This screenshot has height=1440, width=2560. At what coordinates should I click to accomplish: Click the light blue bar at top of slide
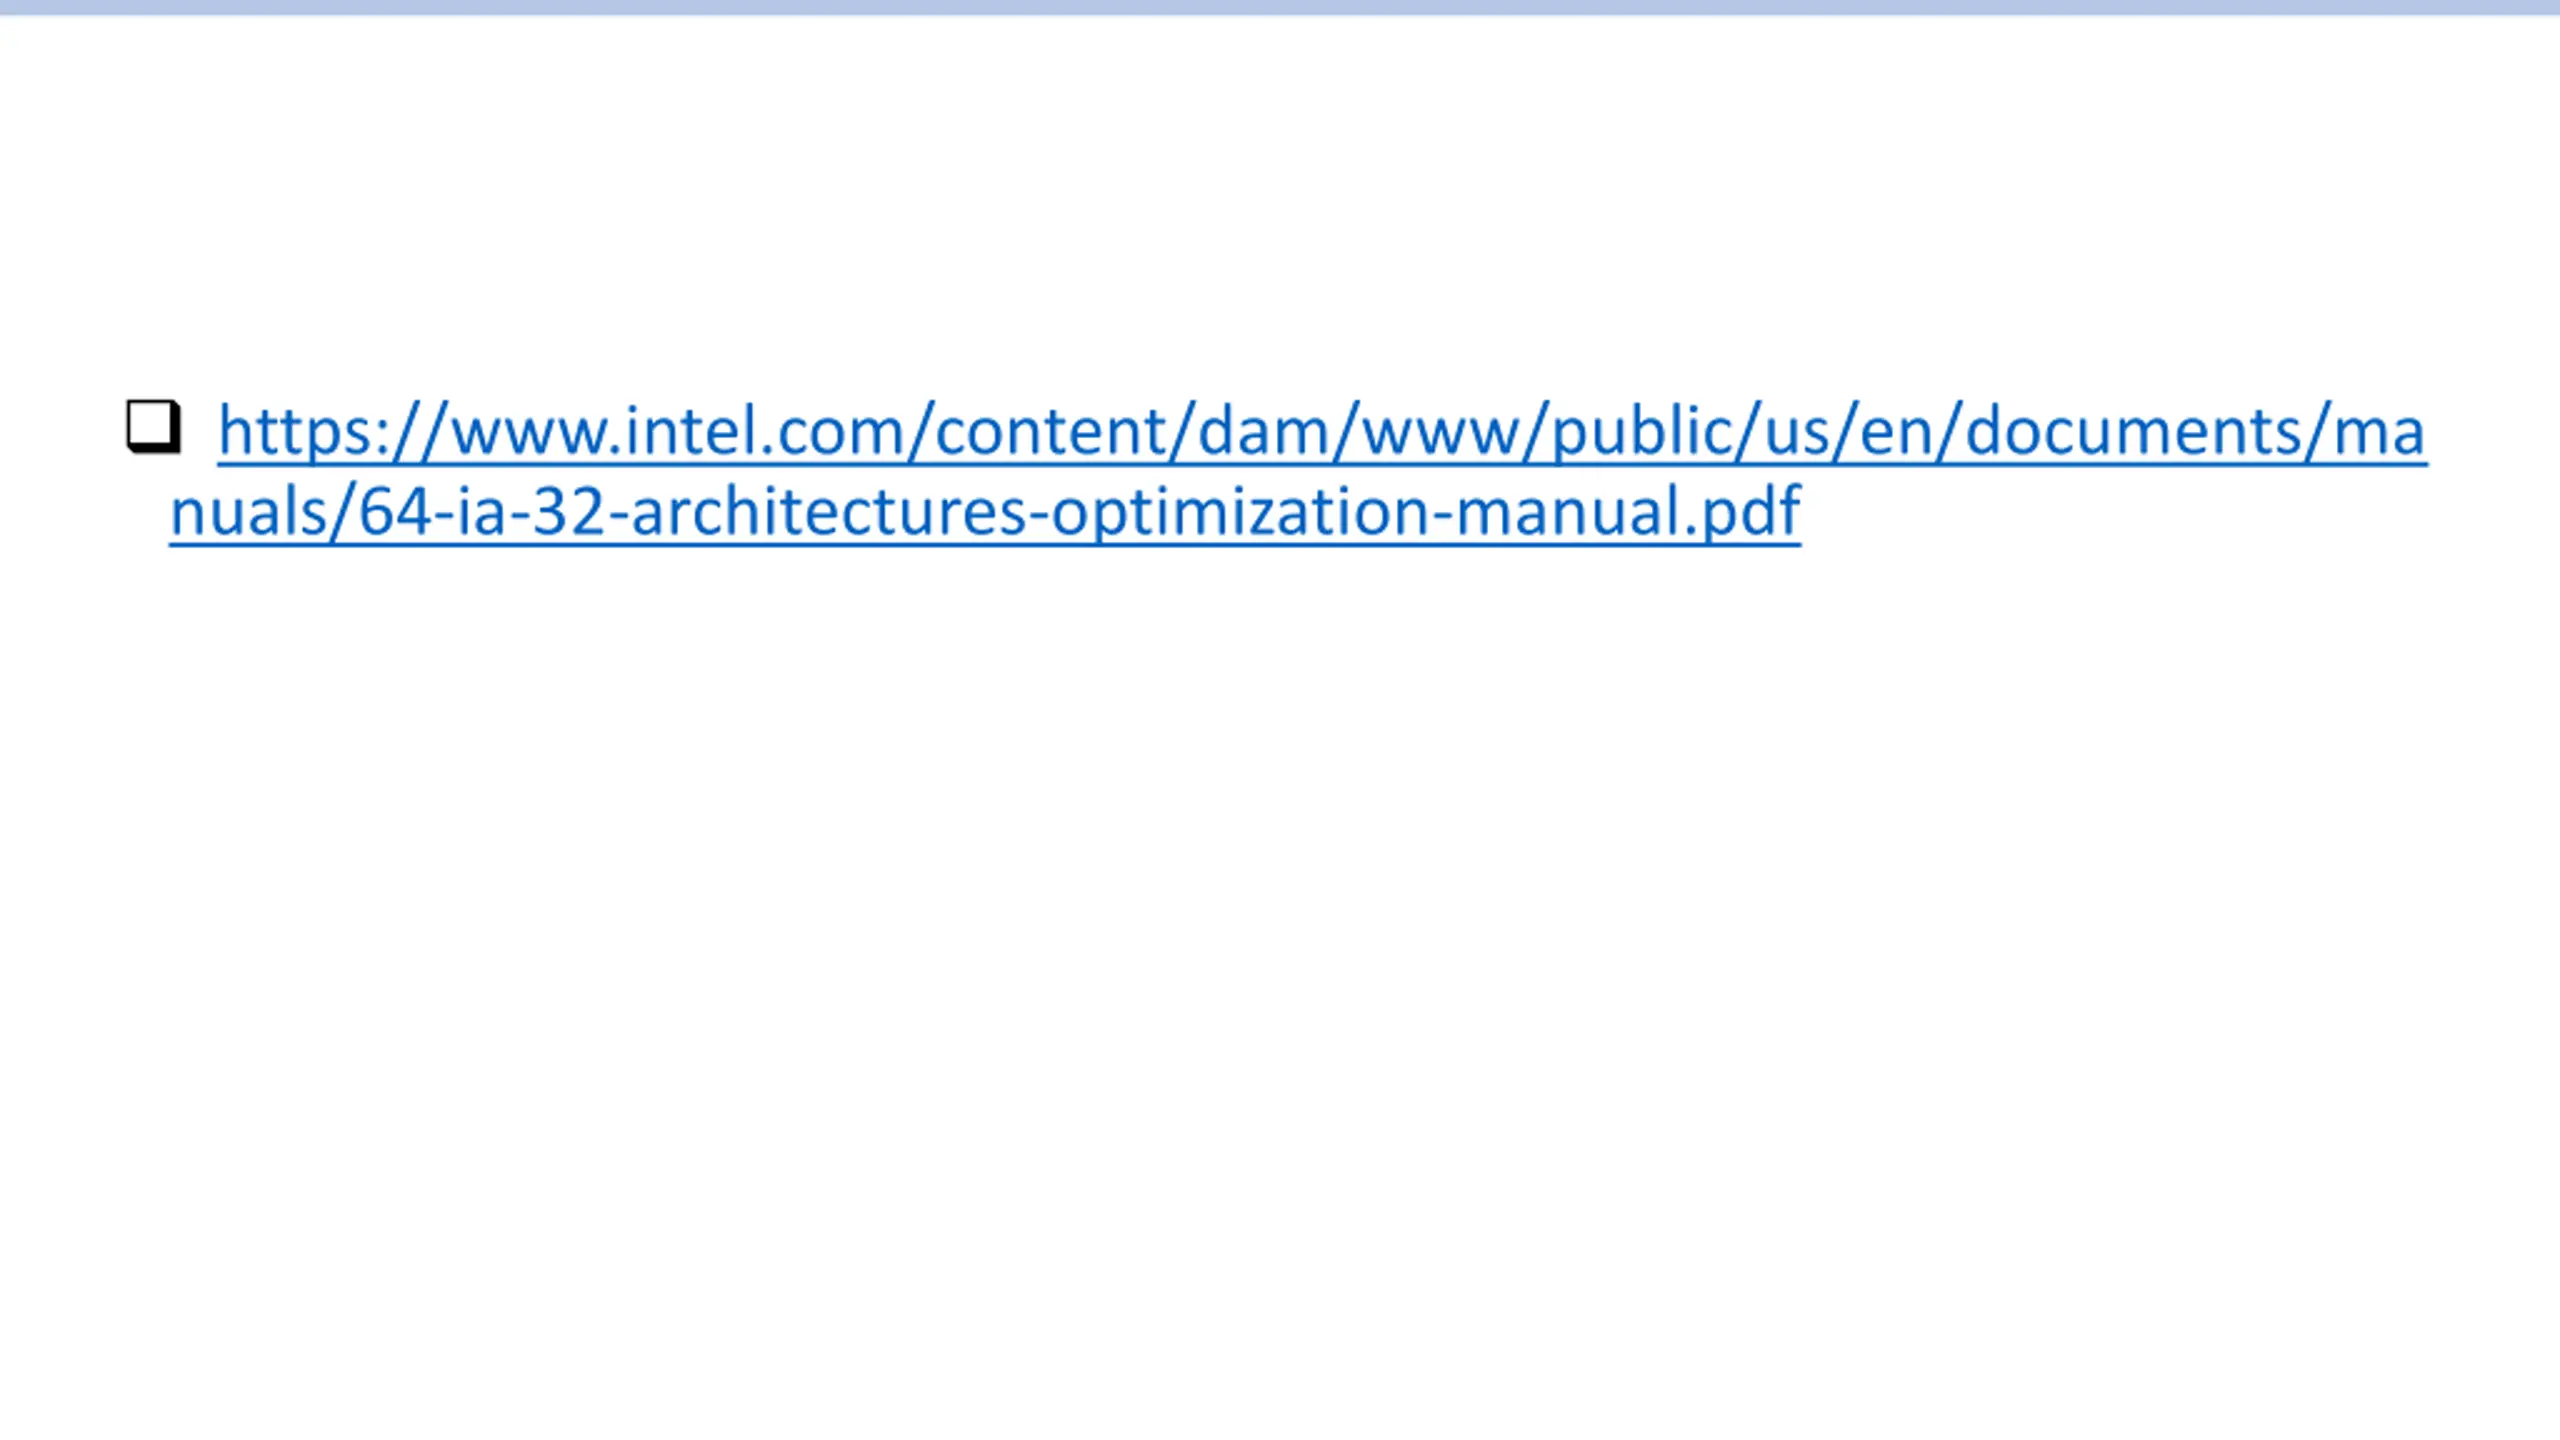tap(1280, 7)
